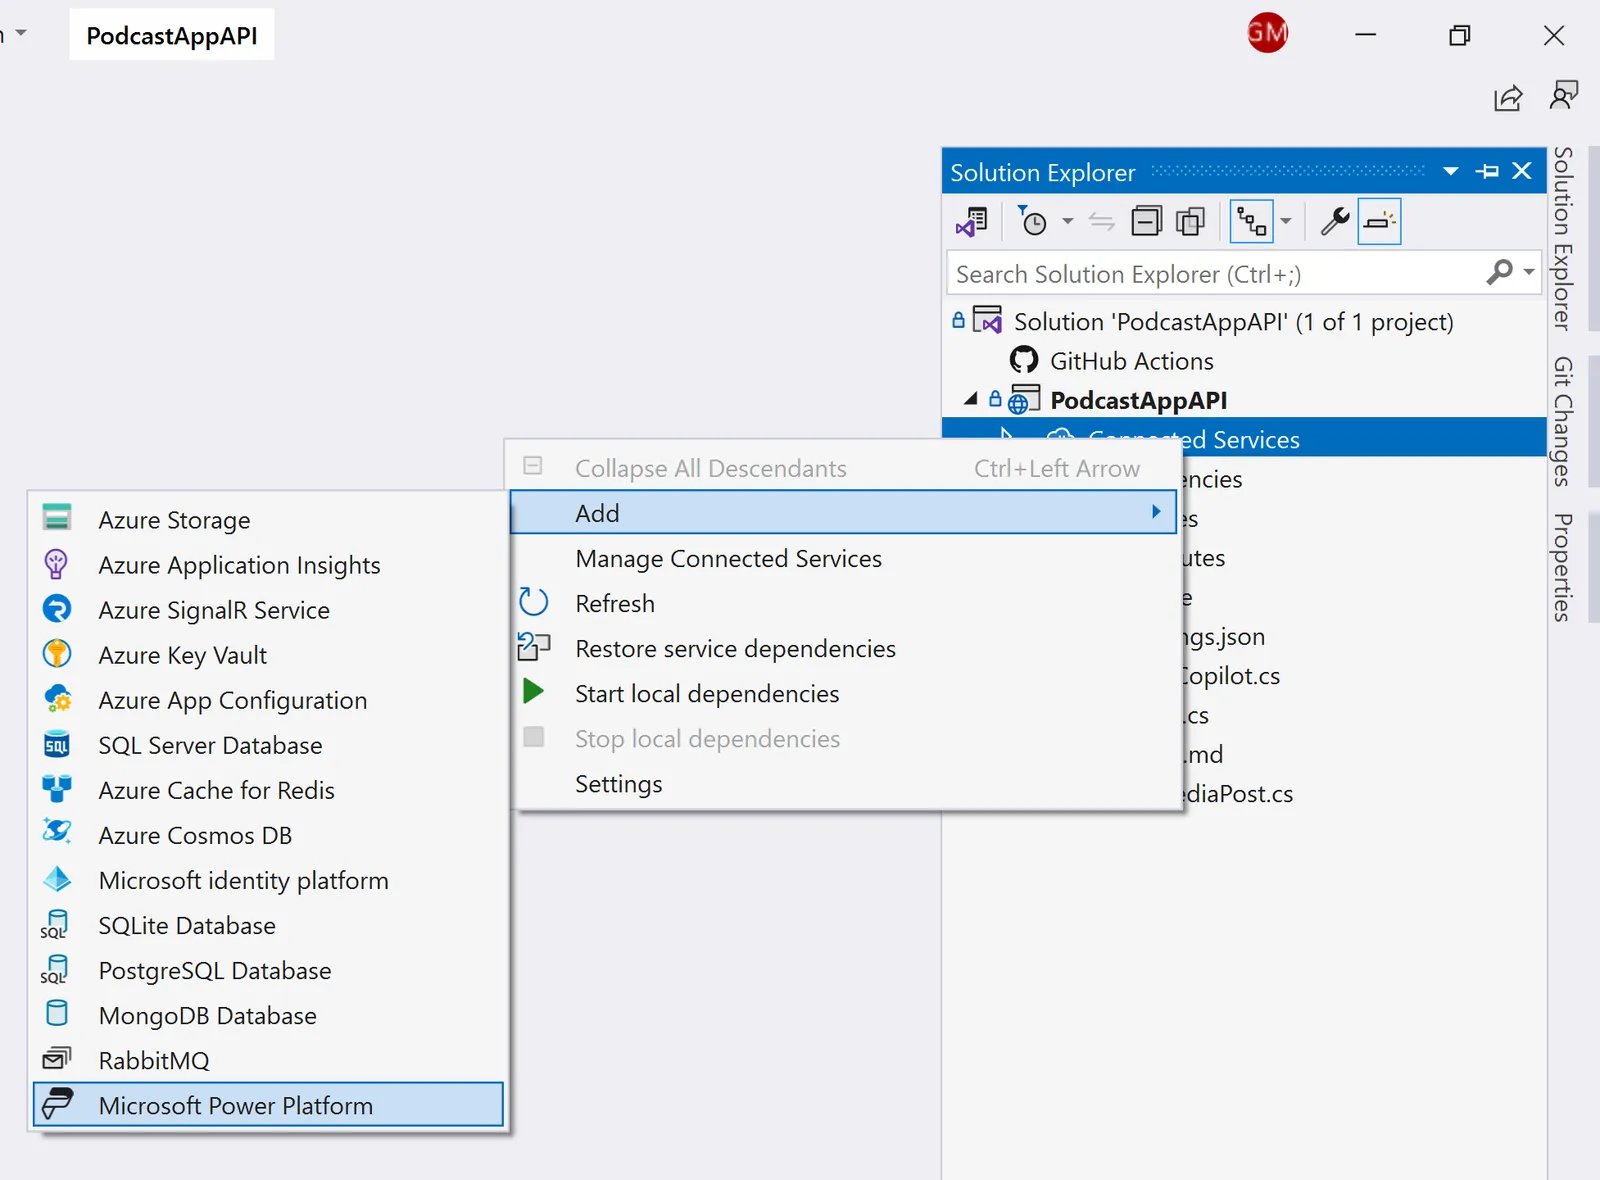
Task: Click the Pending Changes Filter clock icon
Action: [x=1032, y=221]
